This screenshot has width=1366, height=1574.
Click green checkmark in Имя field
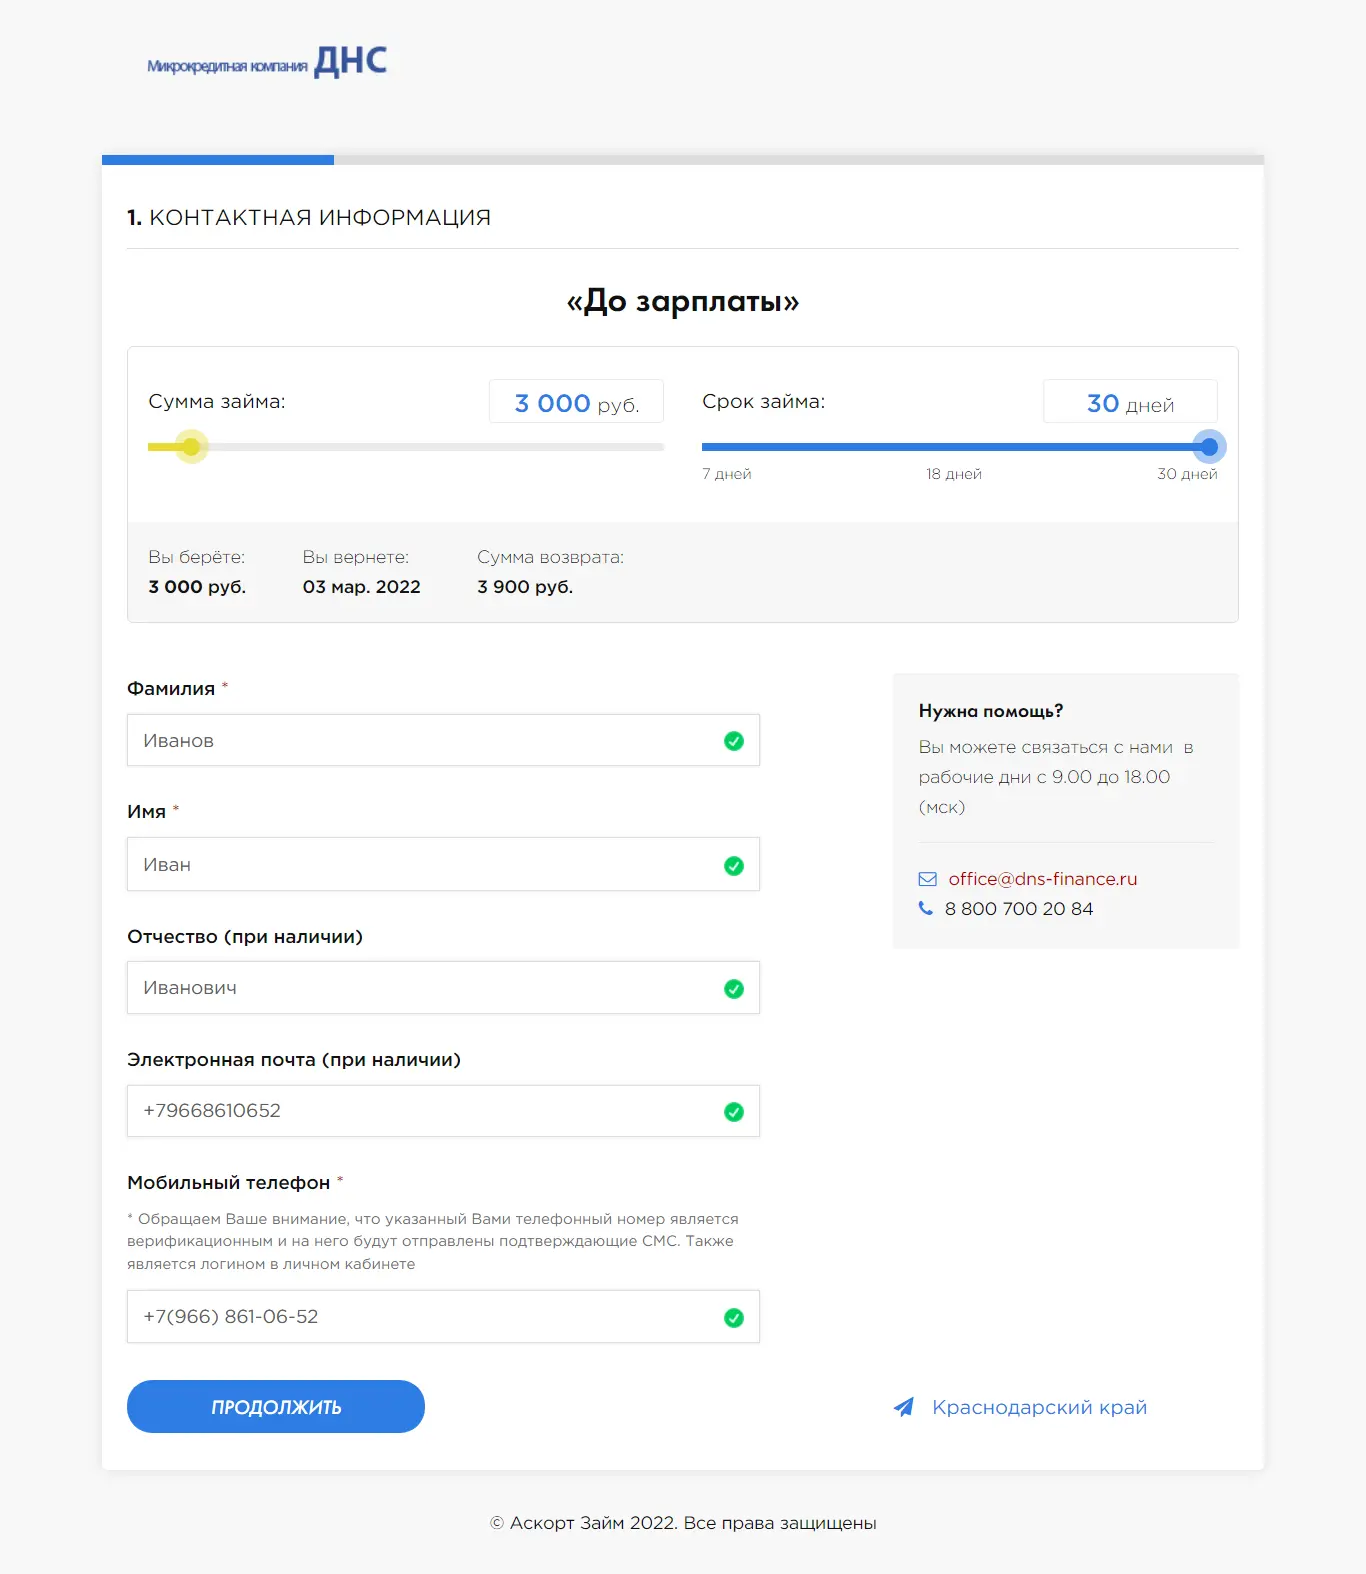point(734,866)
